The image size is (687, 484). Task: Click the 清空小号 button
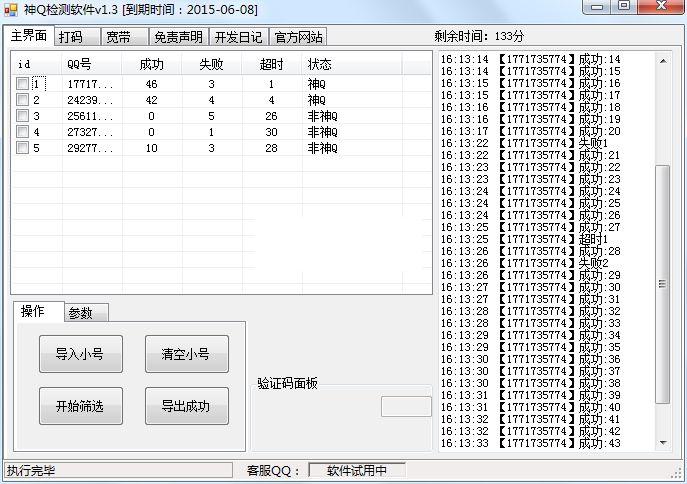click(186, 354)
